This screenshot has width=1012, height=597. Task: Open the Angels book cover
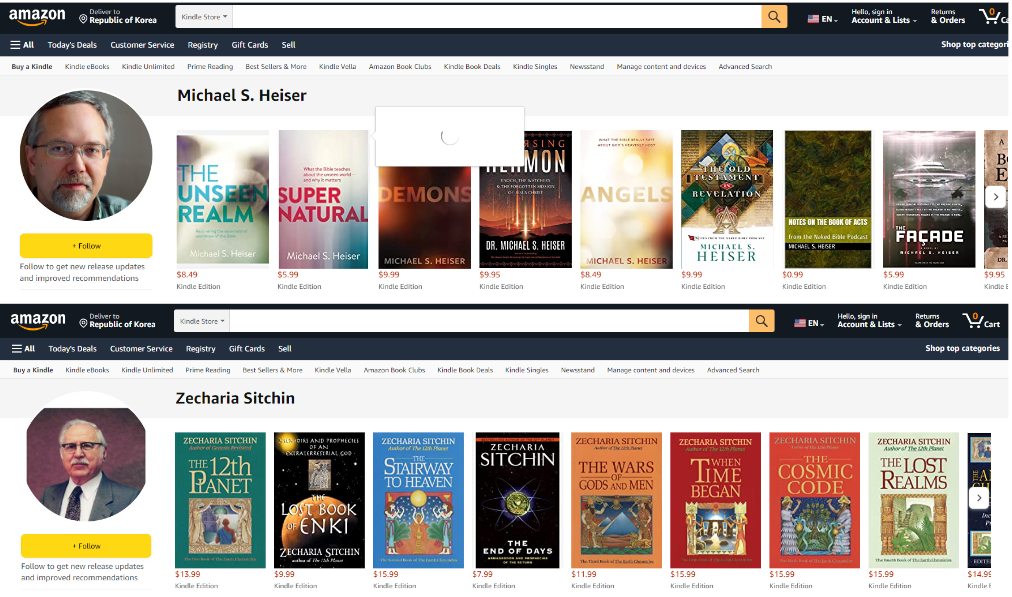click(x=626, y=199)
